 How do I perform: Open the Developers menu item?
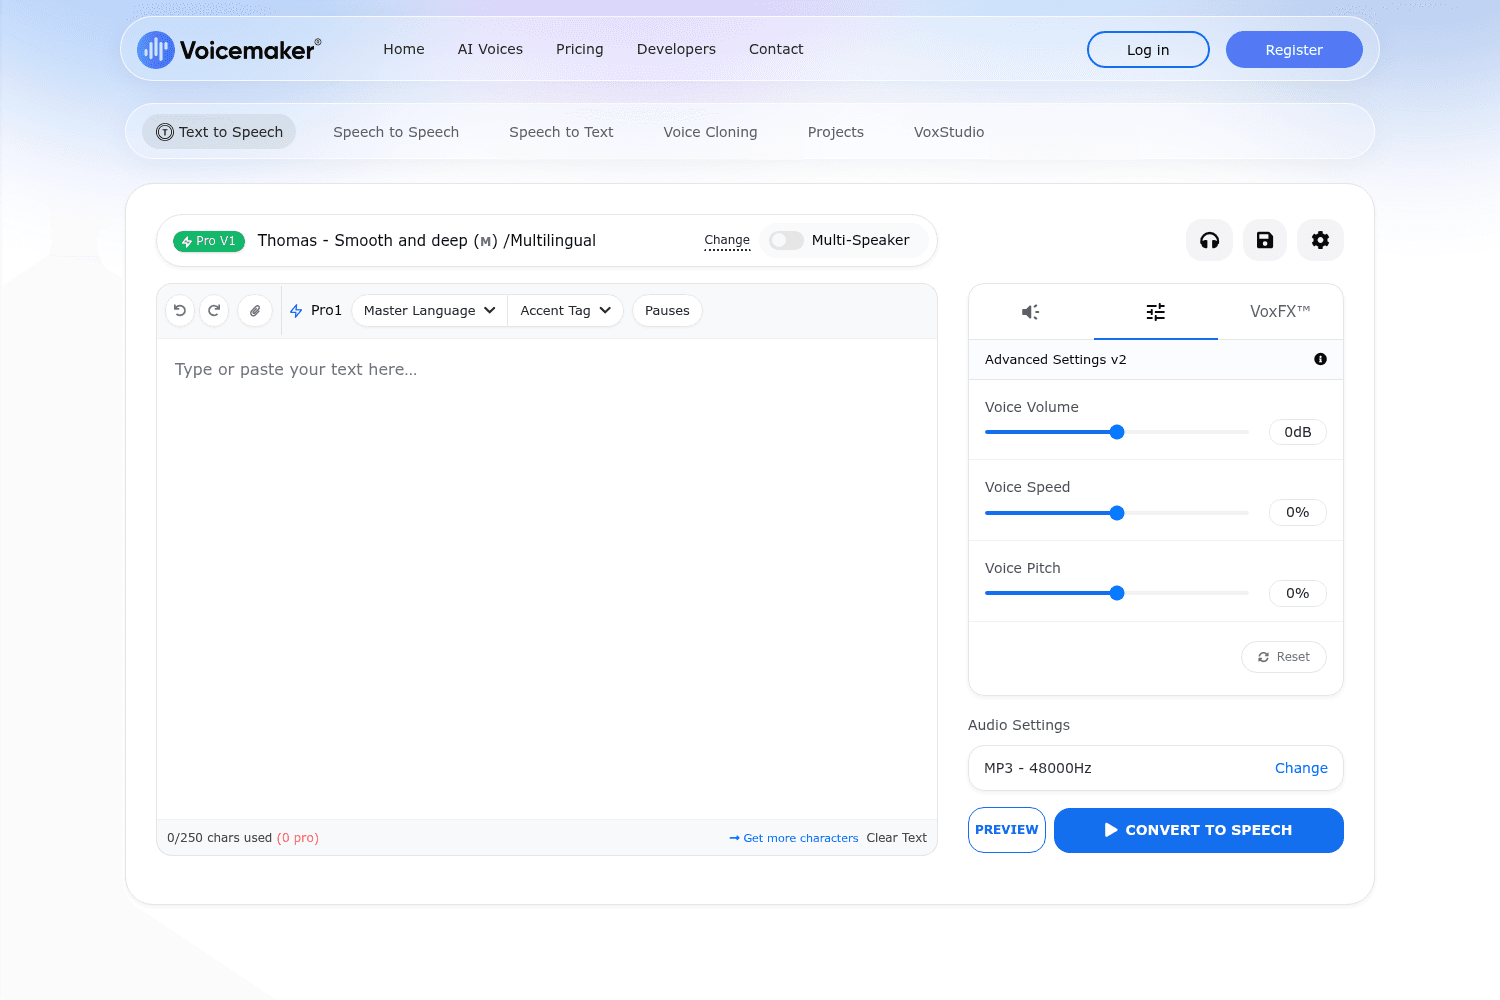point(676,49)
